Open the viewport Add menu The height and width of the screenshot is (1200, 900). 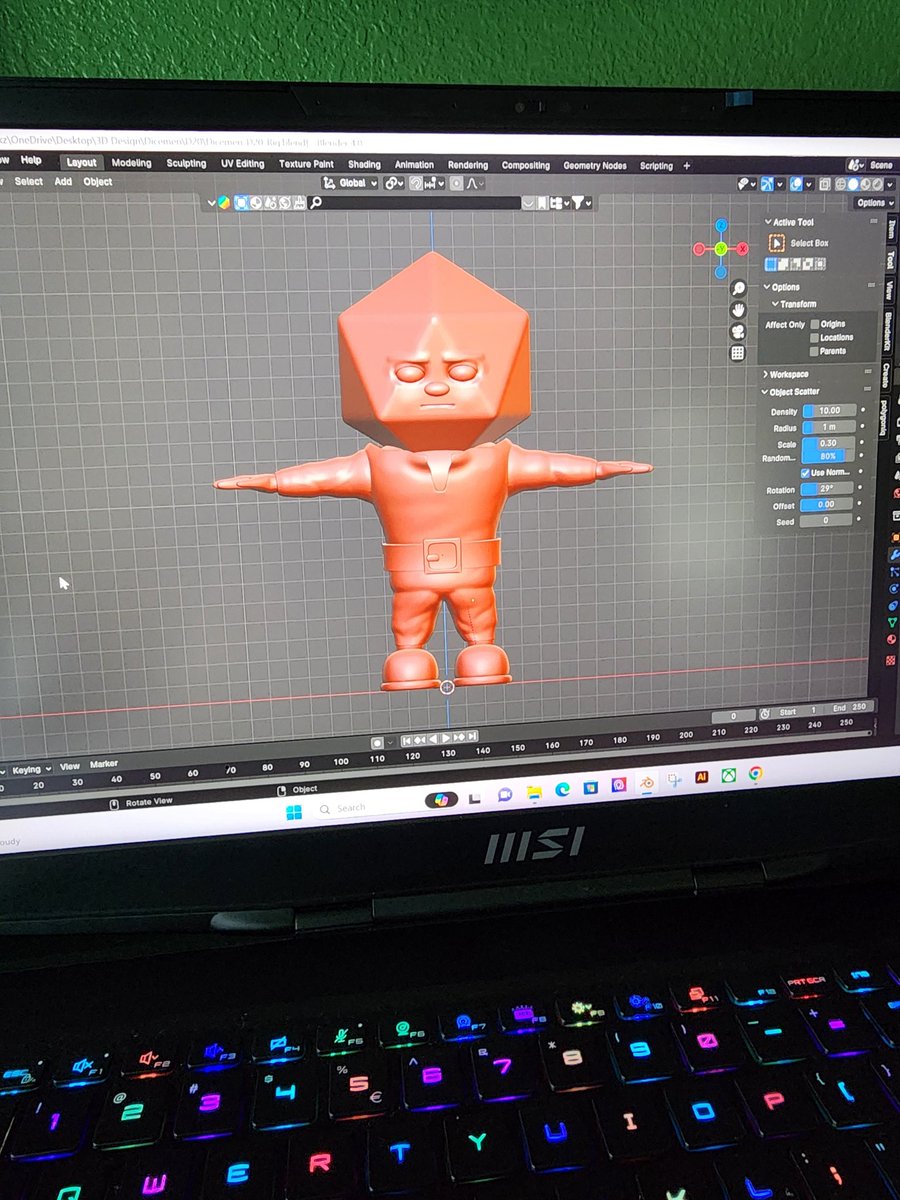pyautogui.click(x=63, y=181)
